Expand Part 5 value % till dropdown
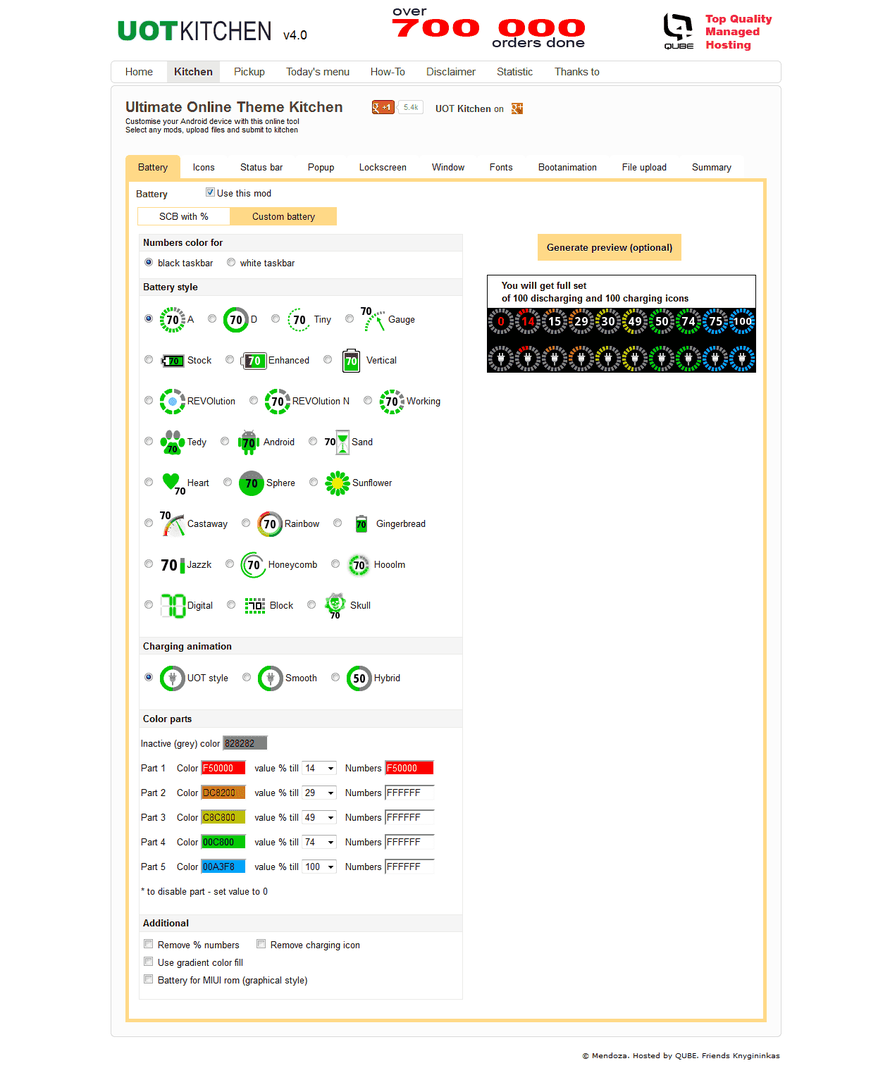The image size is (890, 1080). point(319,867)
